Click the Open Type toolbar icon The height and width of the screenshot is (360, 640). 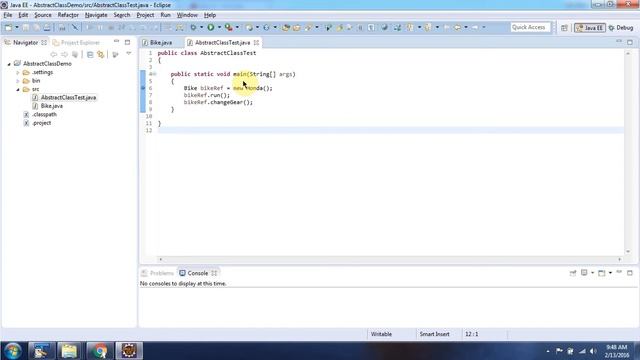coord(286,27)
